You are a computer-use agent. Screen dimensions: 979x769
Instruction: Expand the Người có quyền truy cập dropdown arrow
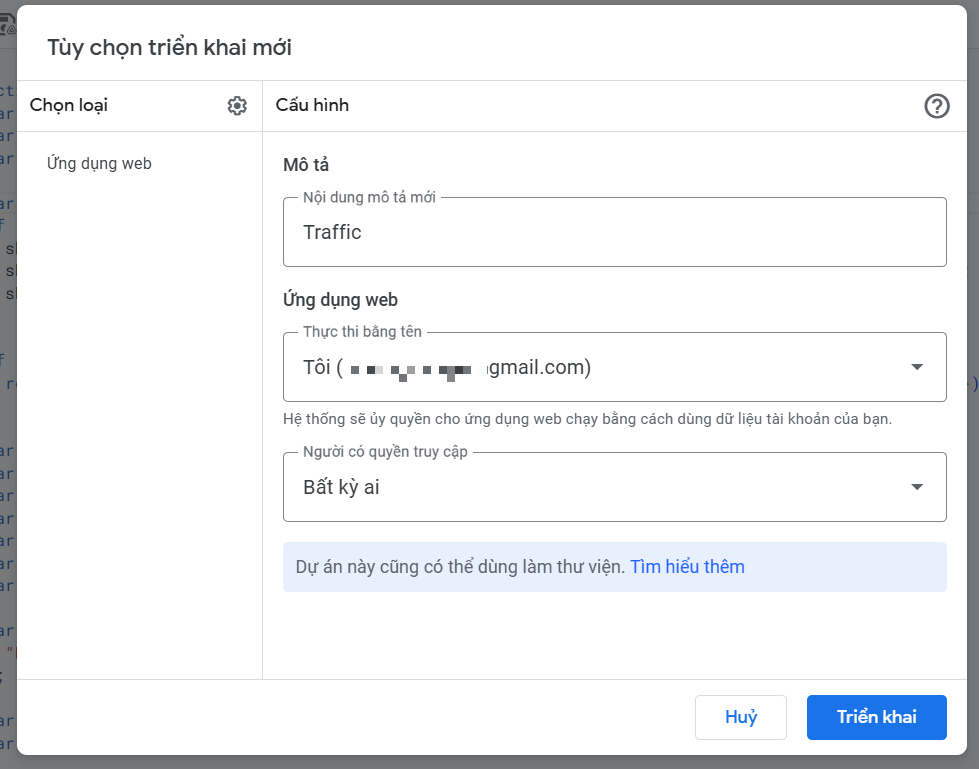click(x=917, y=487)
